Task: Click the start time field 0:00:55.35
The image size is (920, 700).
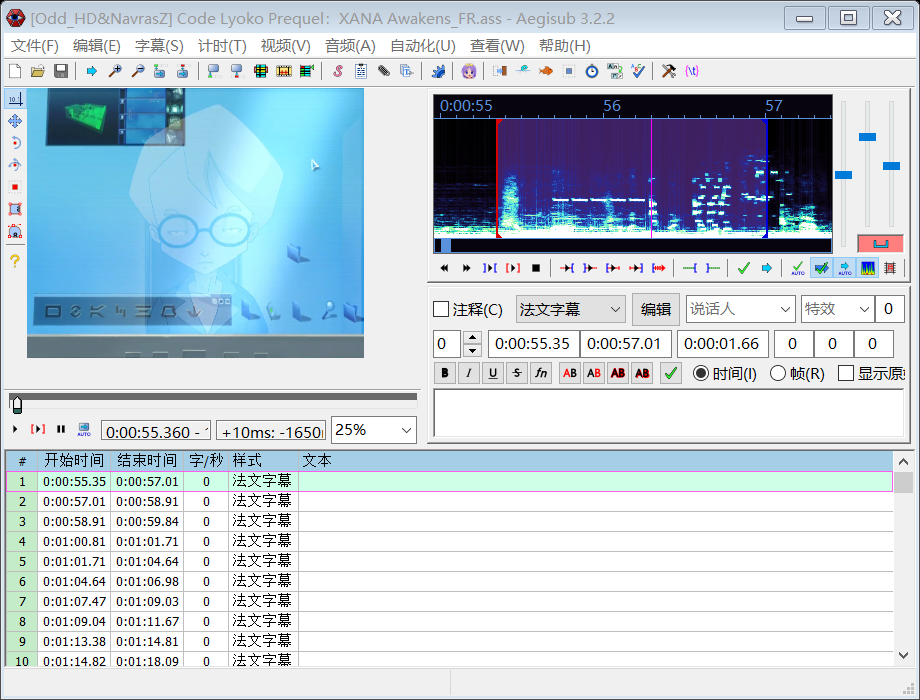Action: click(533, 344)
